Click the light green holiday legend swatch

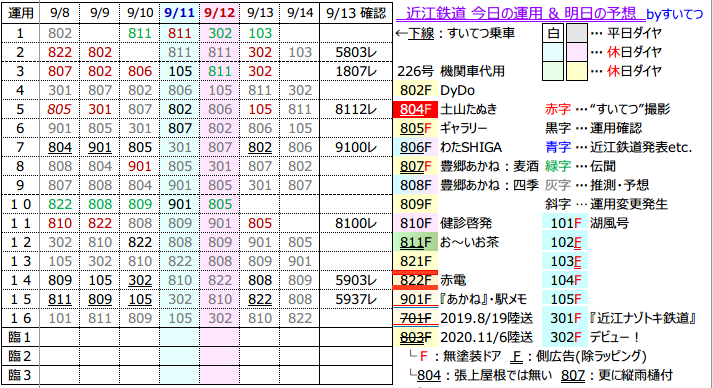553,71
